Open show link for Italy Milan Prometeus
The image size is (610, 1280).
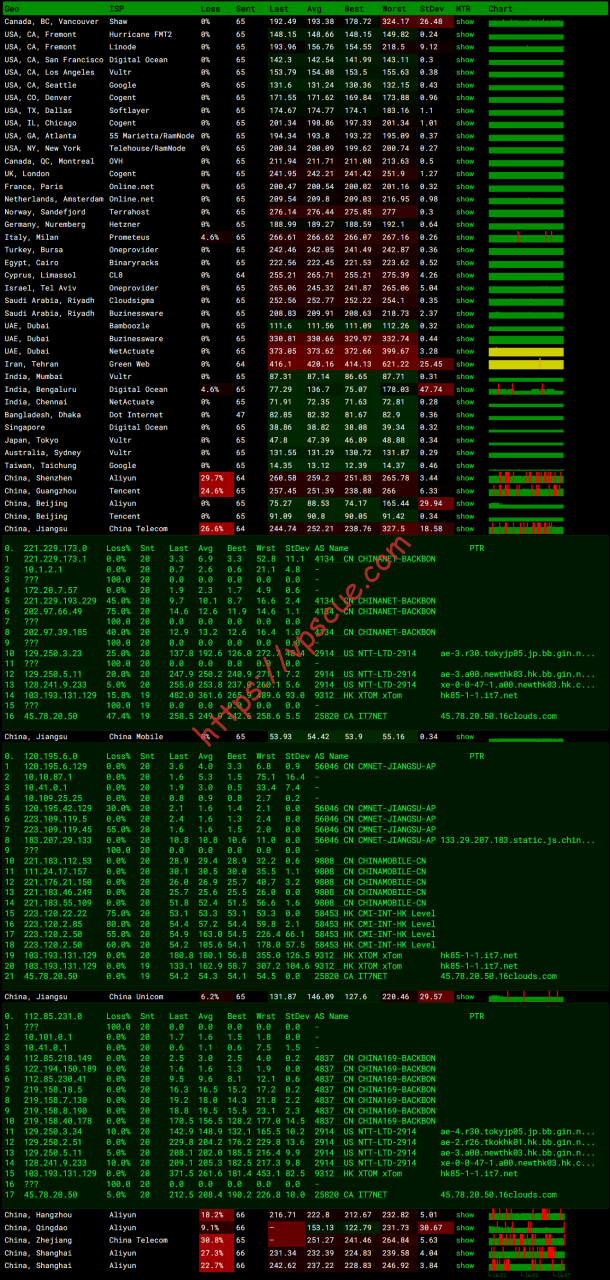point(465,237)
